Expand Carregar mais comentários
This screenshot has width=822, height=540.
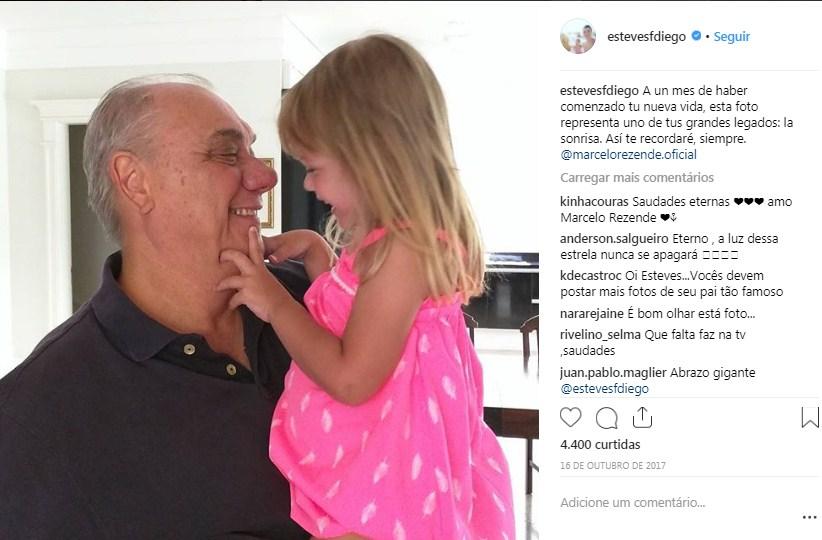point(637,178)
